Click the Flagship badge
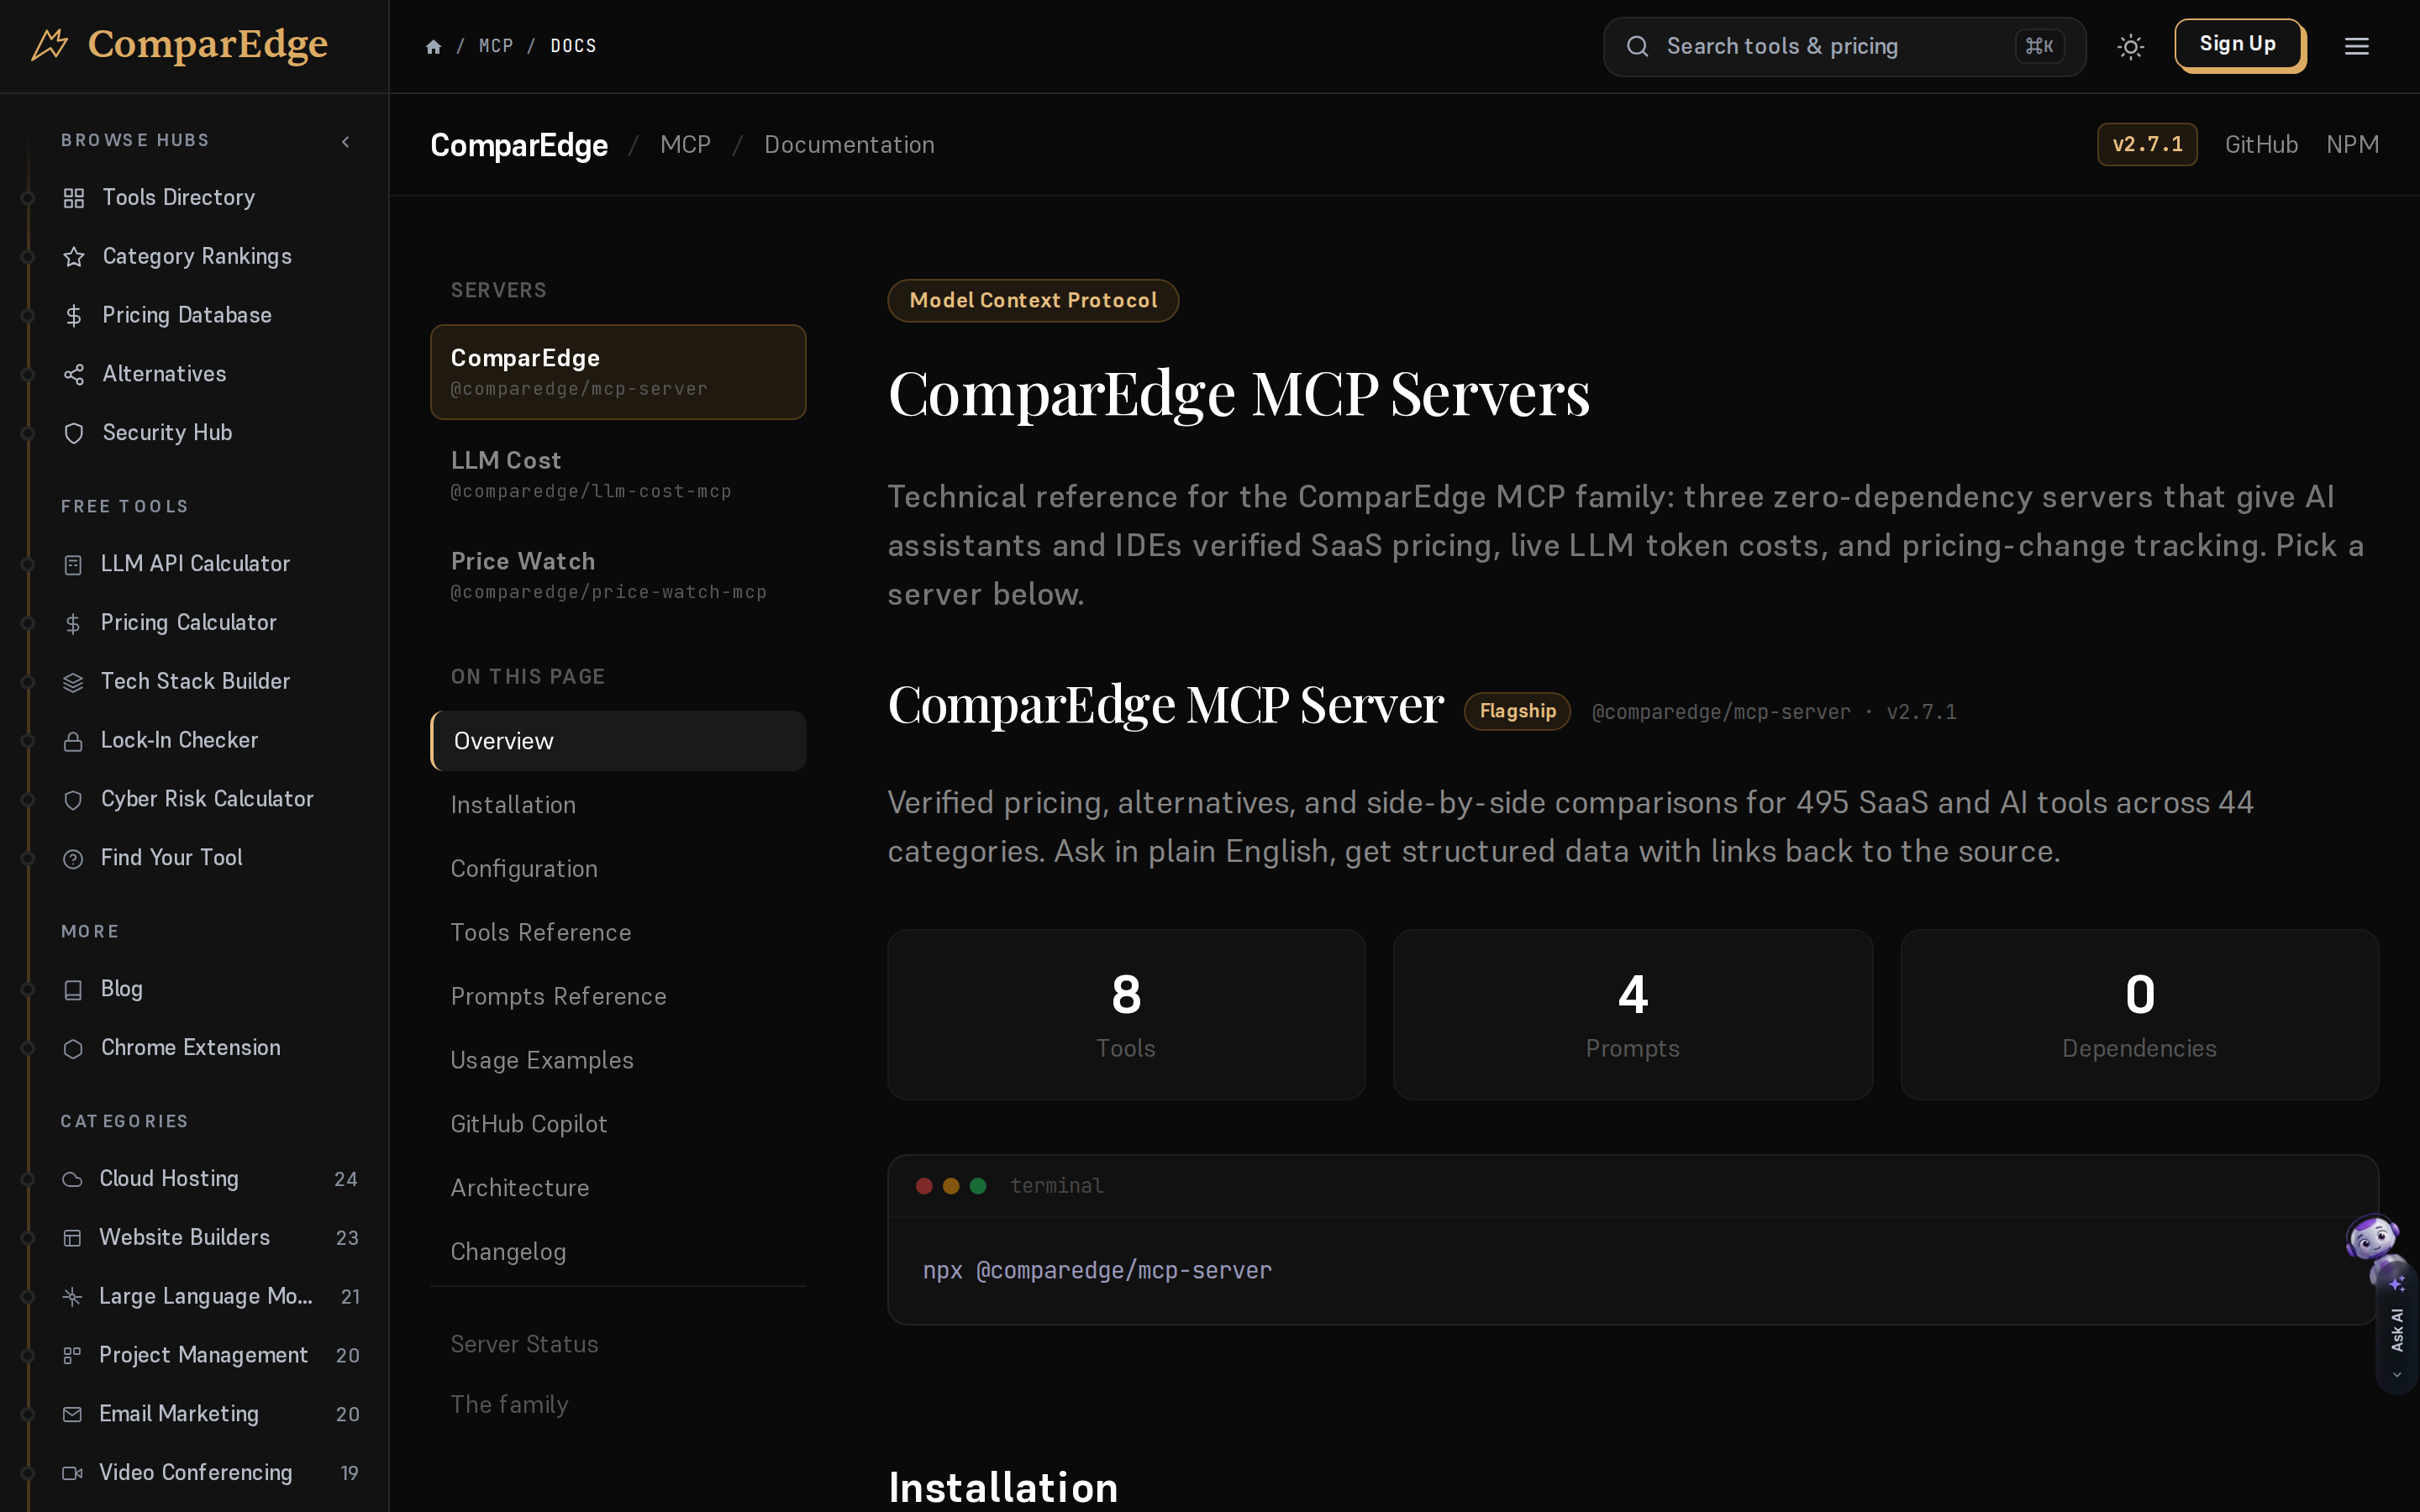The height and width of the screenshot is (1512, 2420). coord(1517,712)
